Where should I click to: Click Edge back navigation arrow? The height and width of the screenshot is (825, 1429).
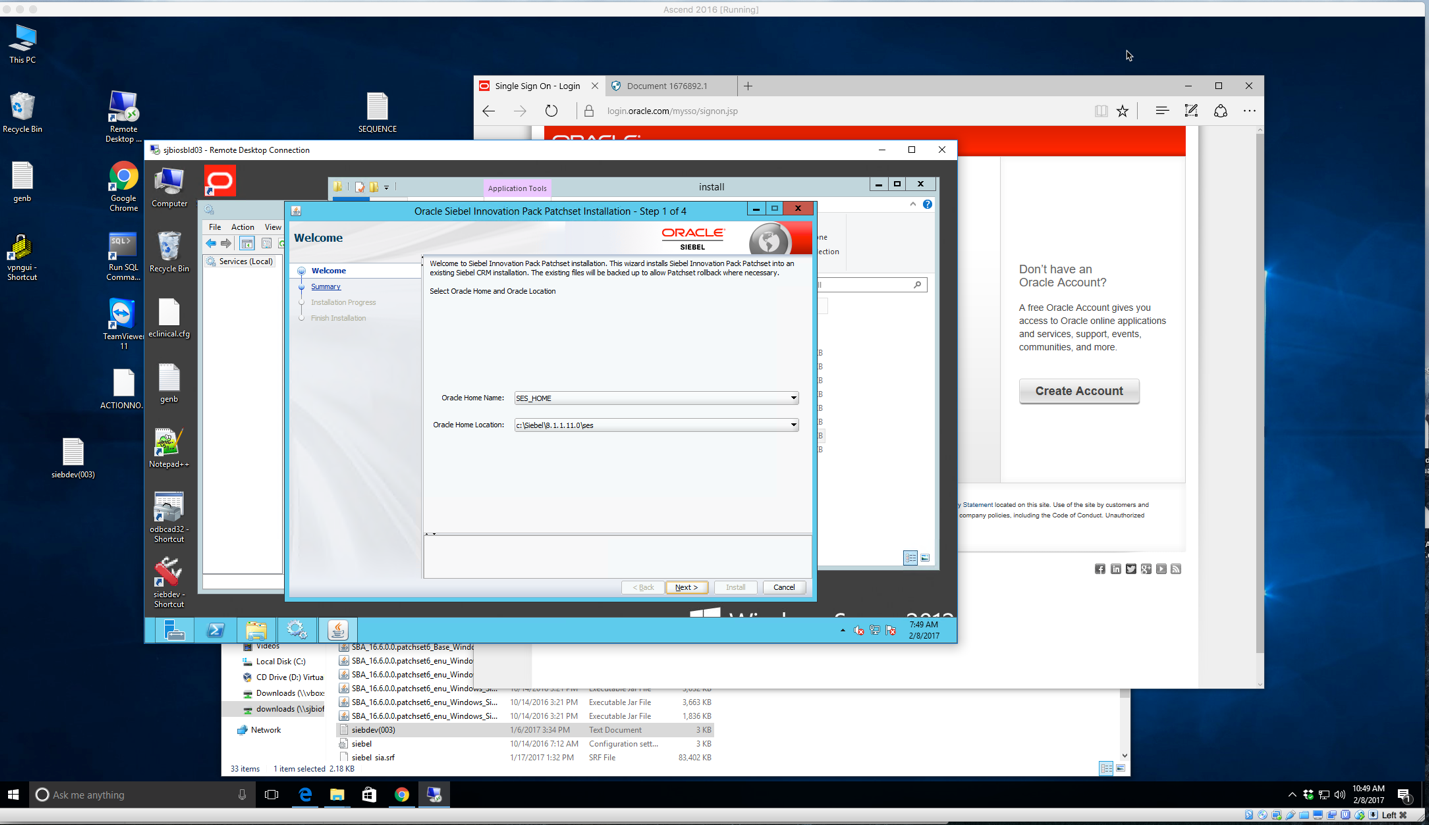[x=488, y=111]
